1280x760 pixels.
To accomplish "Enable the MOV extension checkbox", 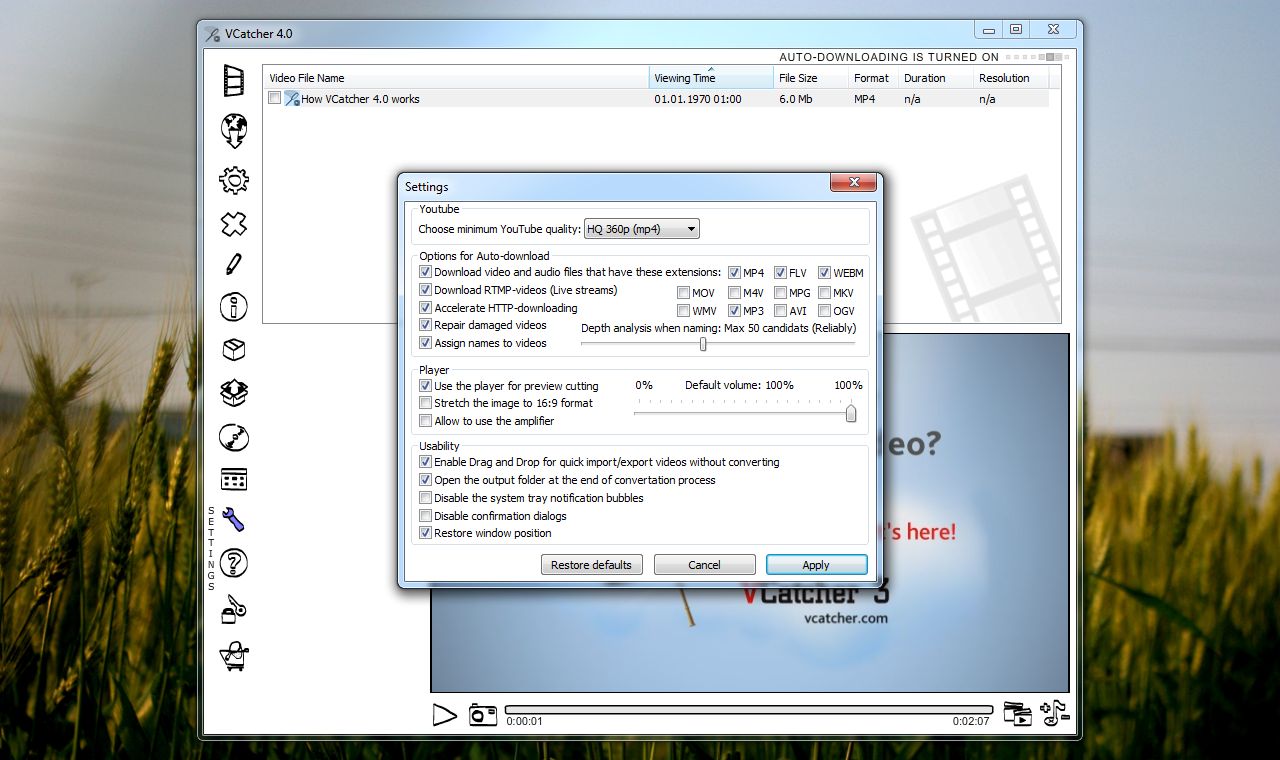I will click(x=683, y=293).
